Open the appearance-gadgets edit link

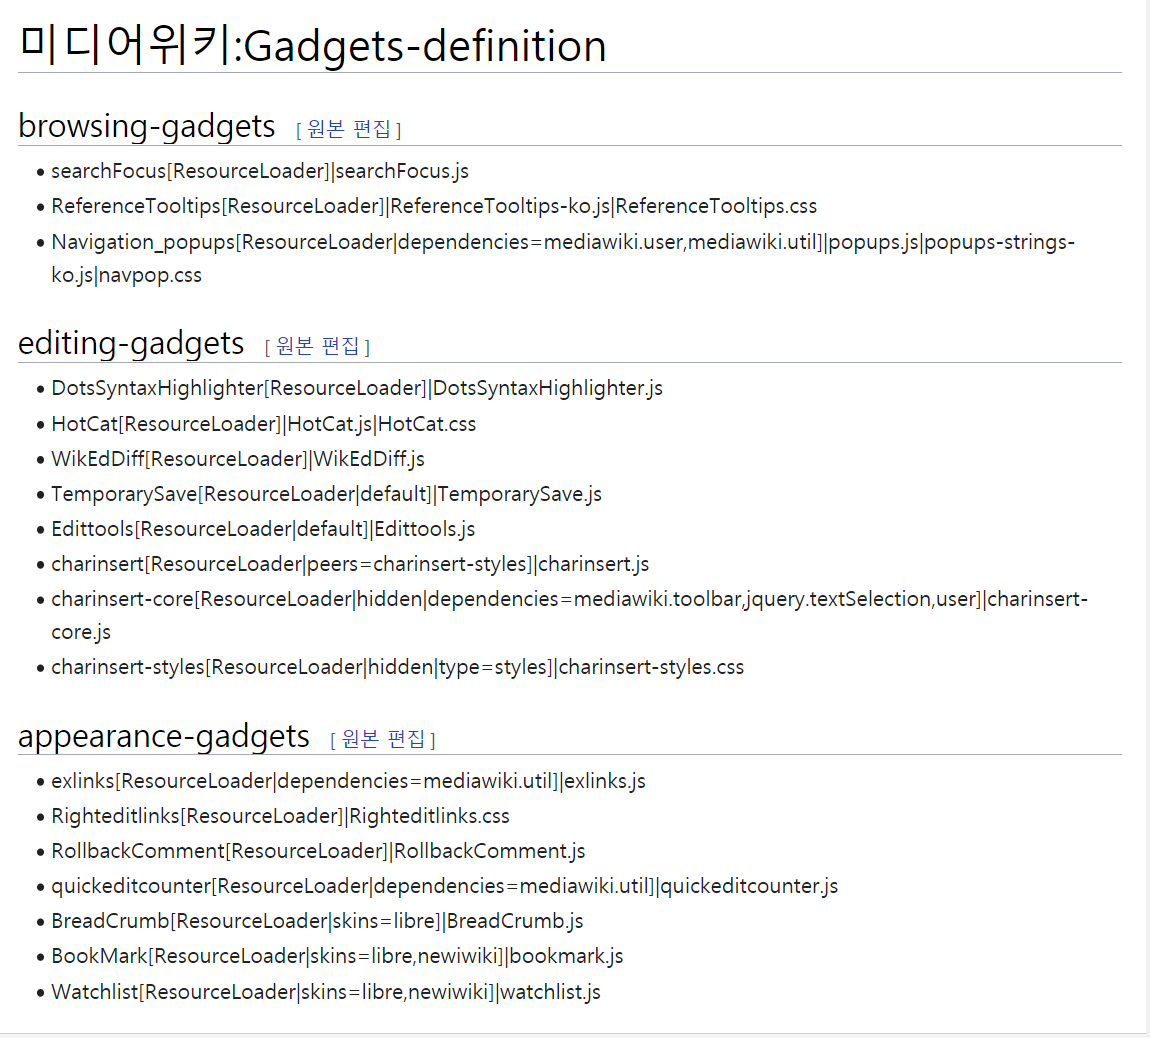[x=383, y=740]
